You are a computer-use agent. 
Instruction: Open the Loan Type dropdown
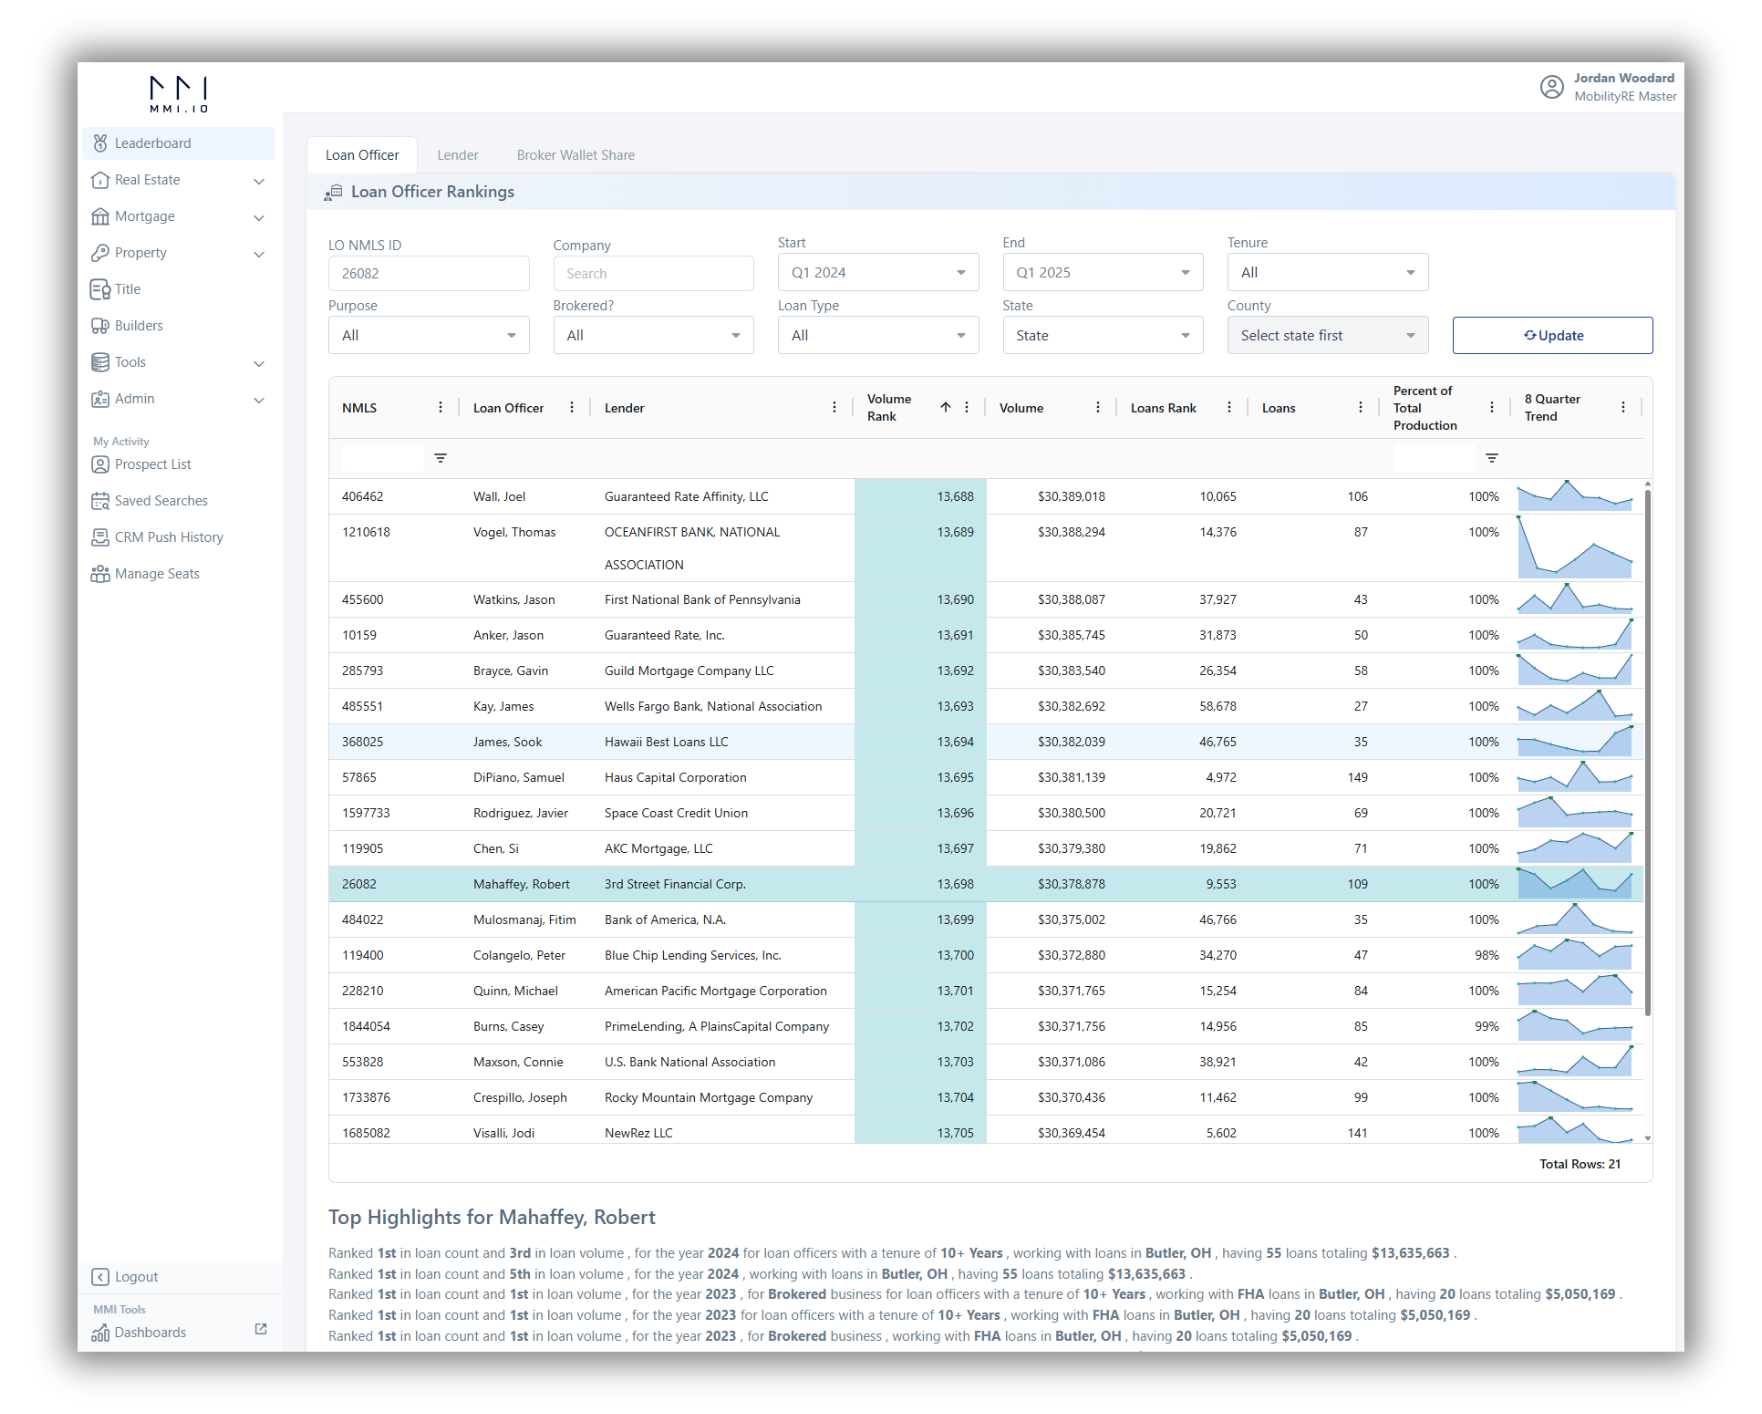[878, 335]
